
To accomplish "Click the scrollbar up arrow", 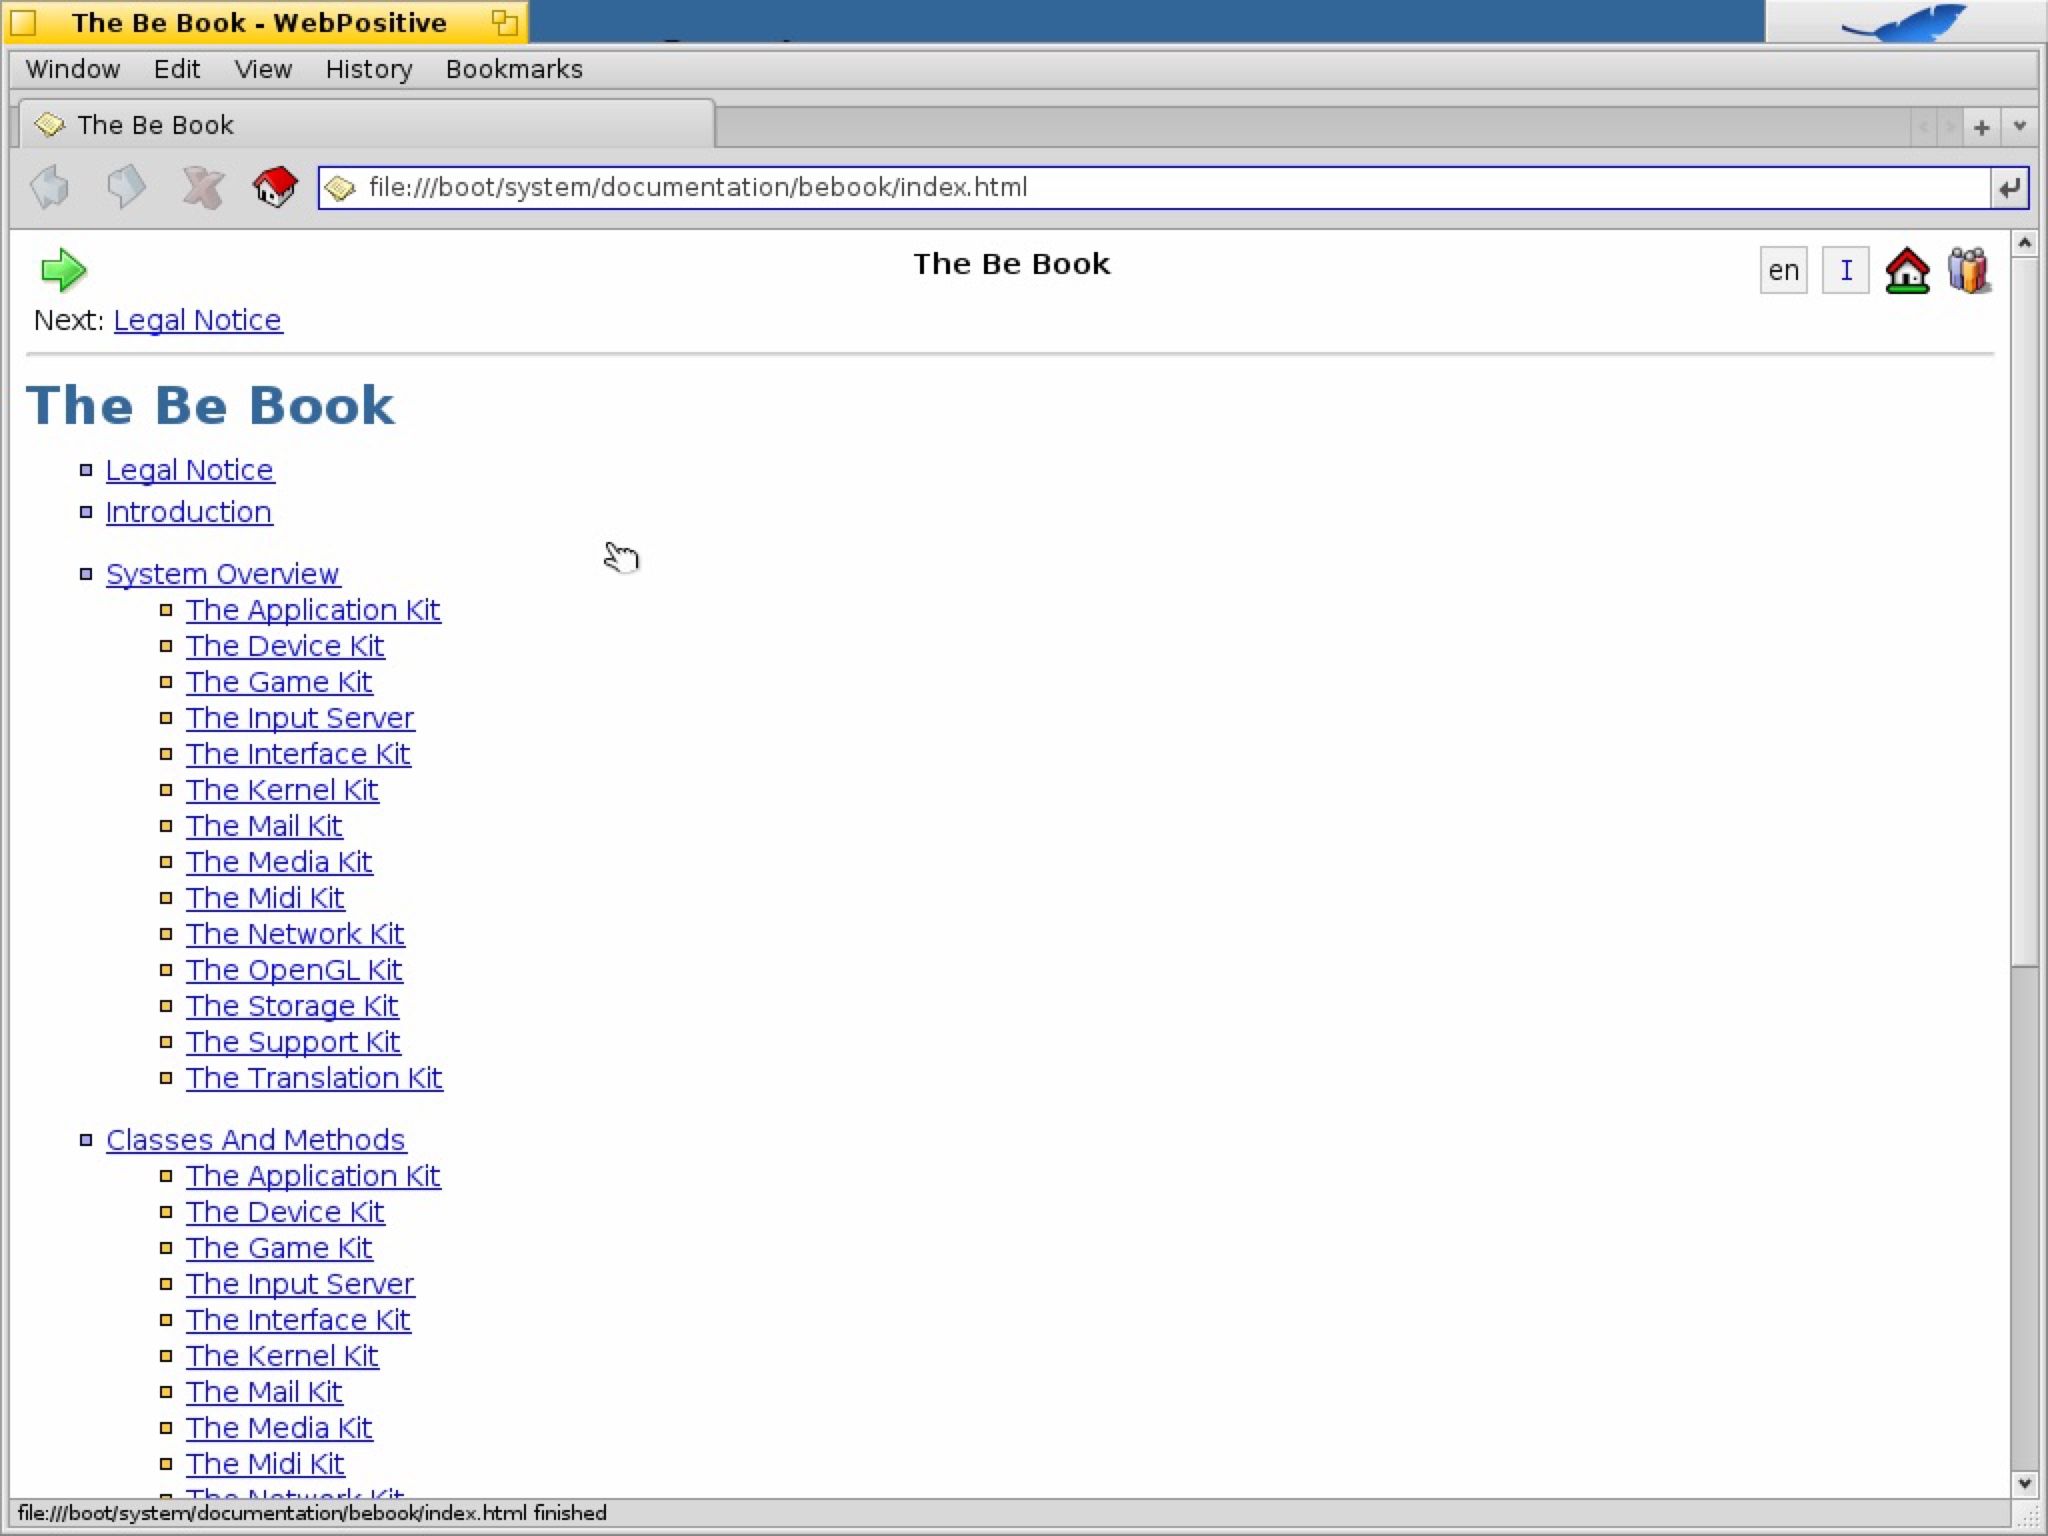I will 2024,244.
